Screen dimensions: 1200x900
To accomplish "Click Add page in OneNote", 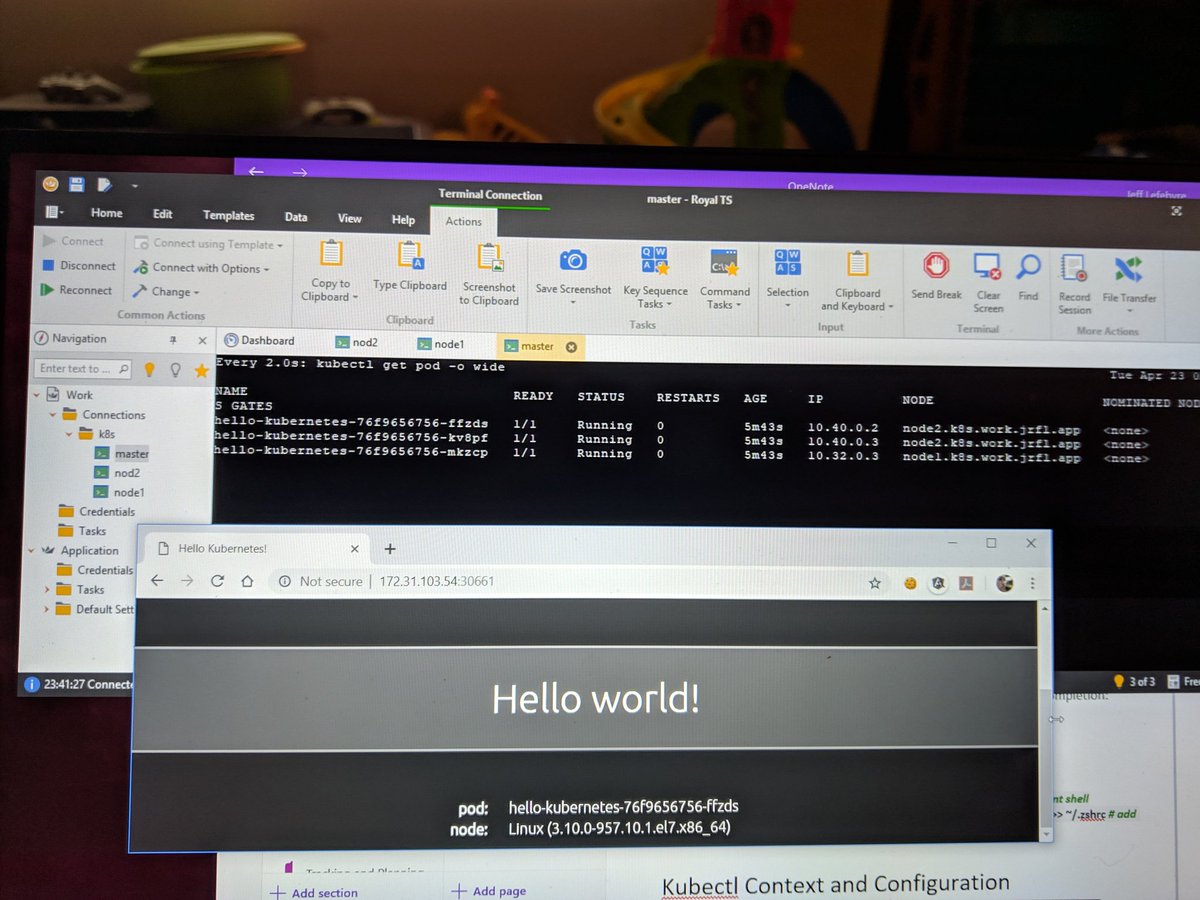I will point(489,891).
